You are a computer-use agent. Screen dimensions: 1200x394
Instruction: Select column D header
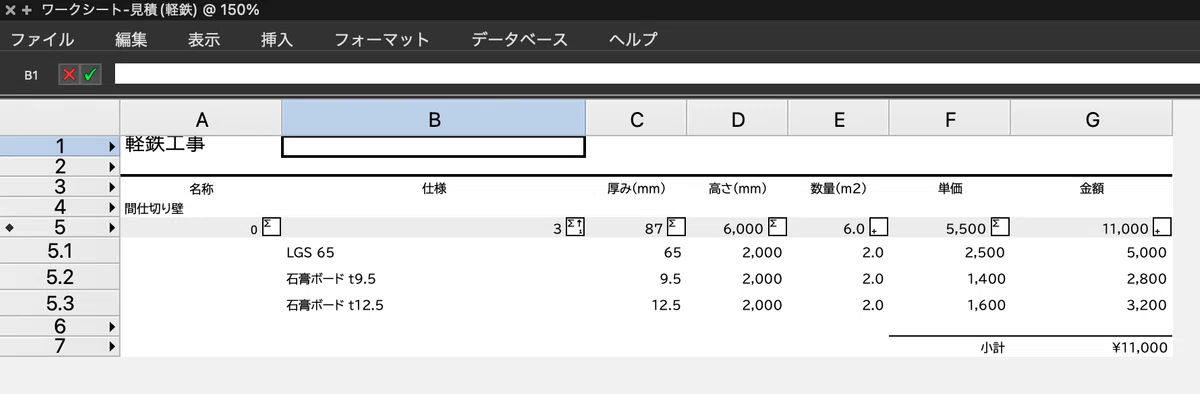click(x=737, y=118)
